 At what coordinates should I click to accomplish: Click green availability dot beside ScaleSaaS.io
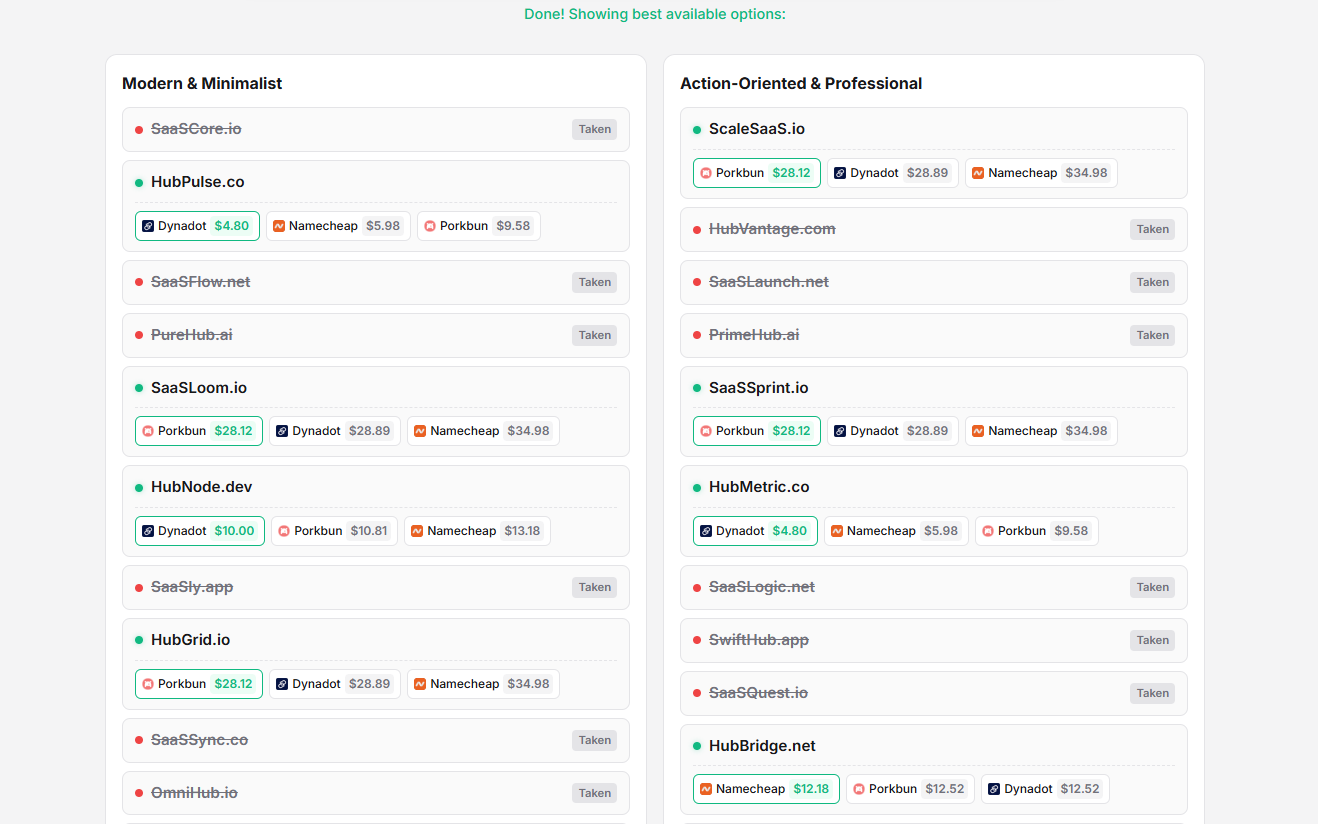click(697, 130)
